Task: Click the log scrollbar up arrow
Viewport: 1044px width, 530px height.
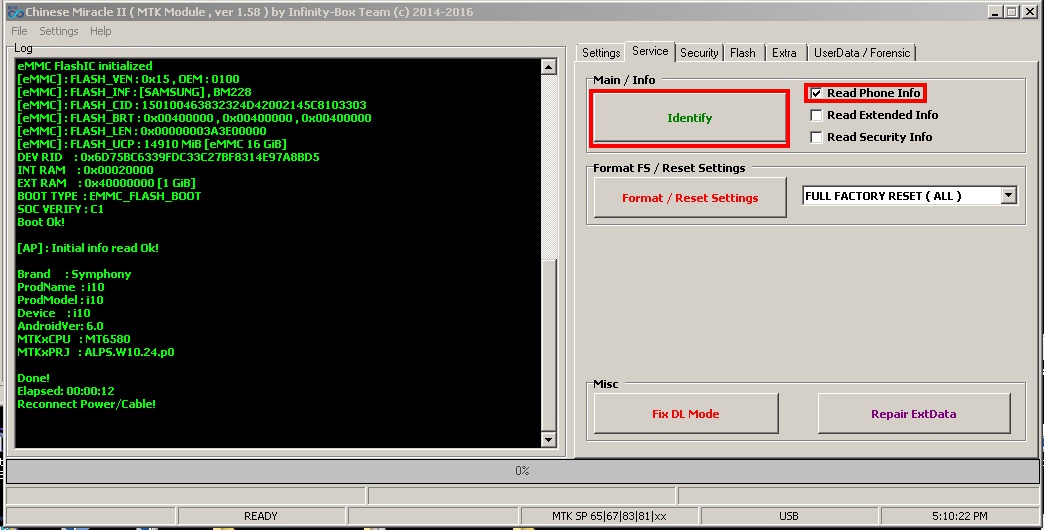Action: (549, 67)
